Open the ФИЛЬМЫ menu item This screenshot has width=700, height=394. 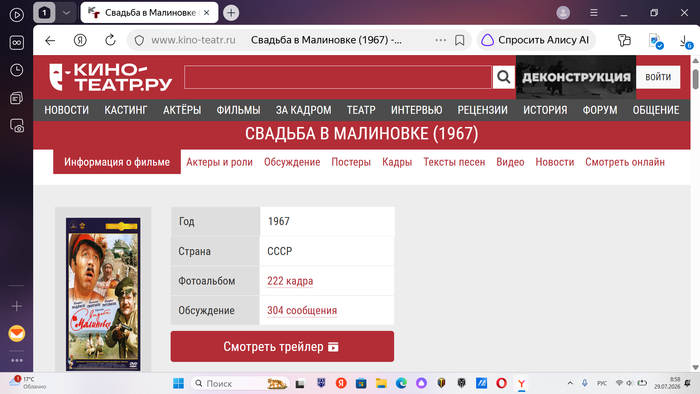coord(238,110)
